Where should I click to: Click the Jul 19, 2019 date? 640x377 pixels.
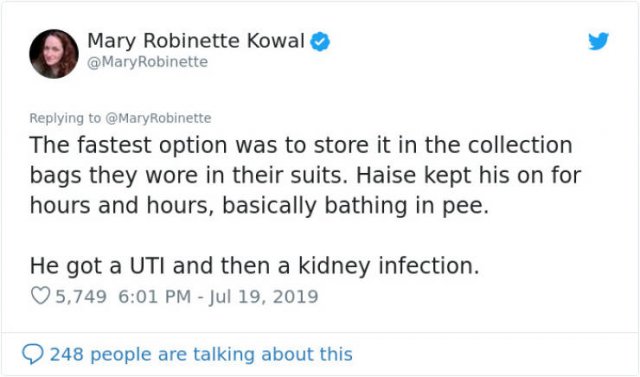click(264, 297)
